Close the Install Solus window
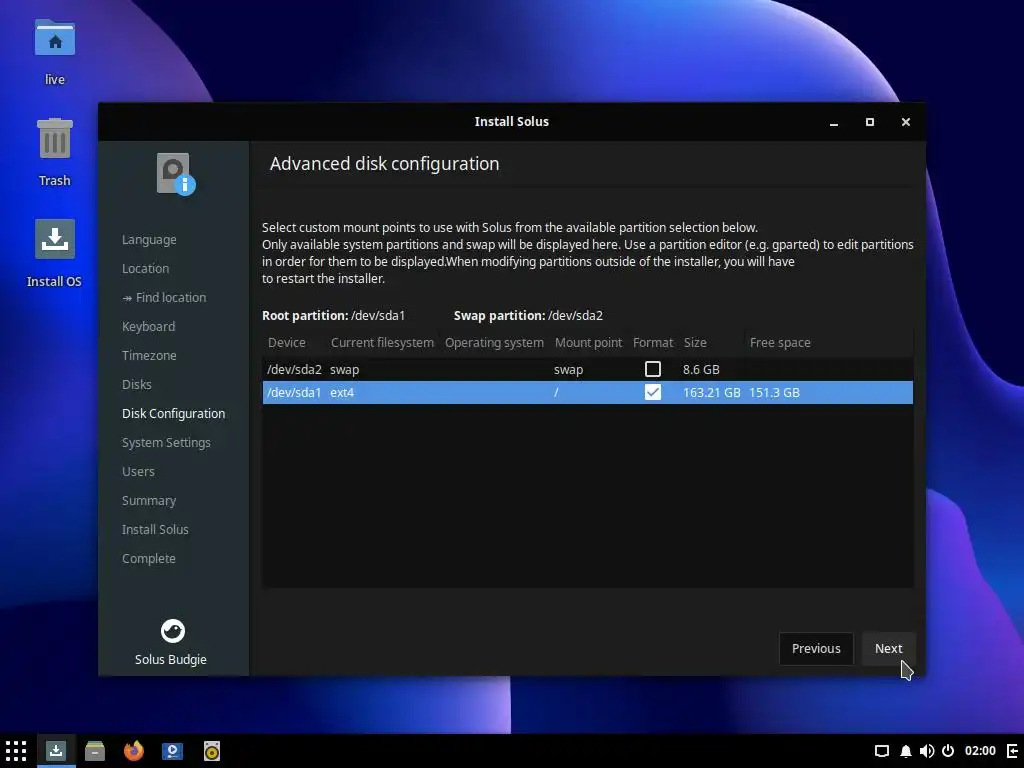The image size is (1024, 768). pos(905,122)
